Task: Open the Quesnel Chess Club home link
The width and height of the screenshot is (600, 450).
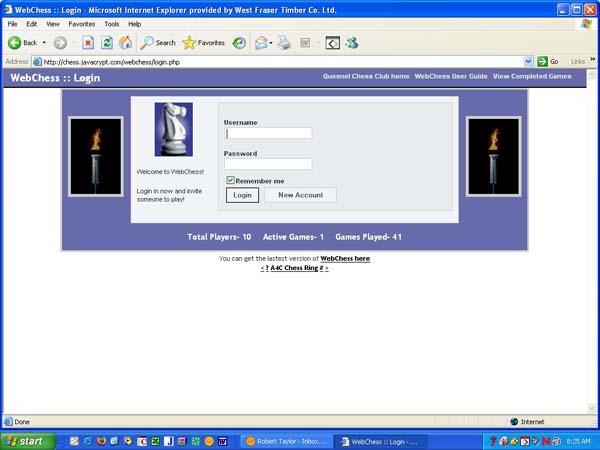Action: (366, 76)
